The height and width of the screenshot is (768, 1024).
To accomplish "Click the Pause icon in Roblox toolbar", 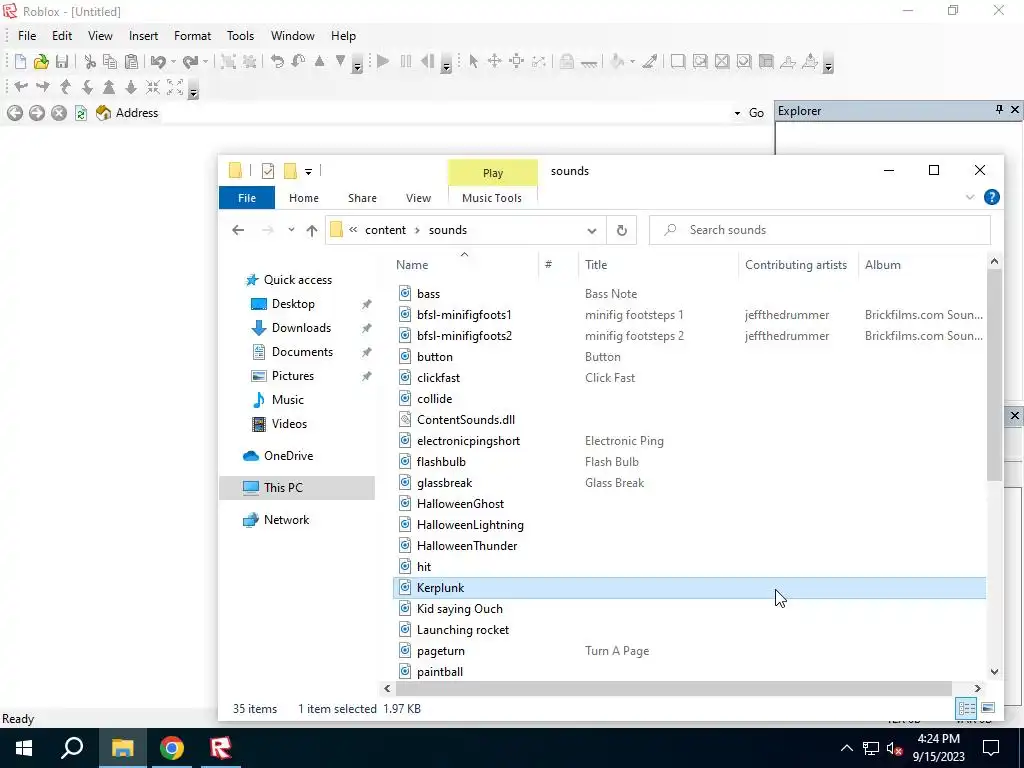I will (406, 62).
